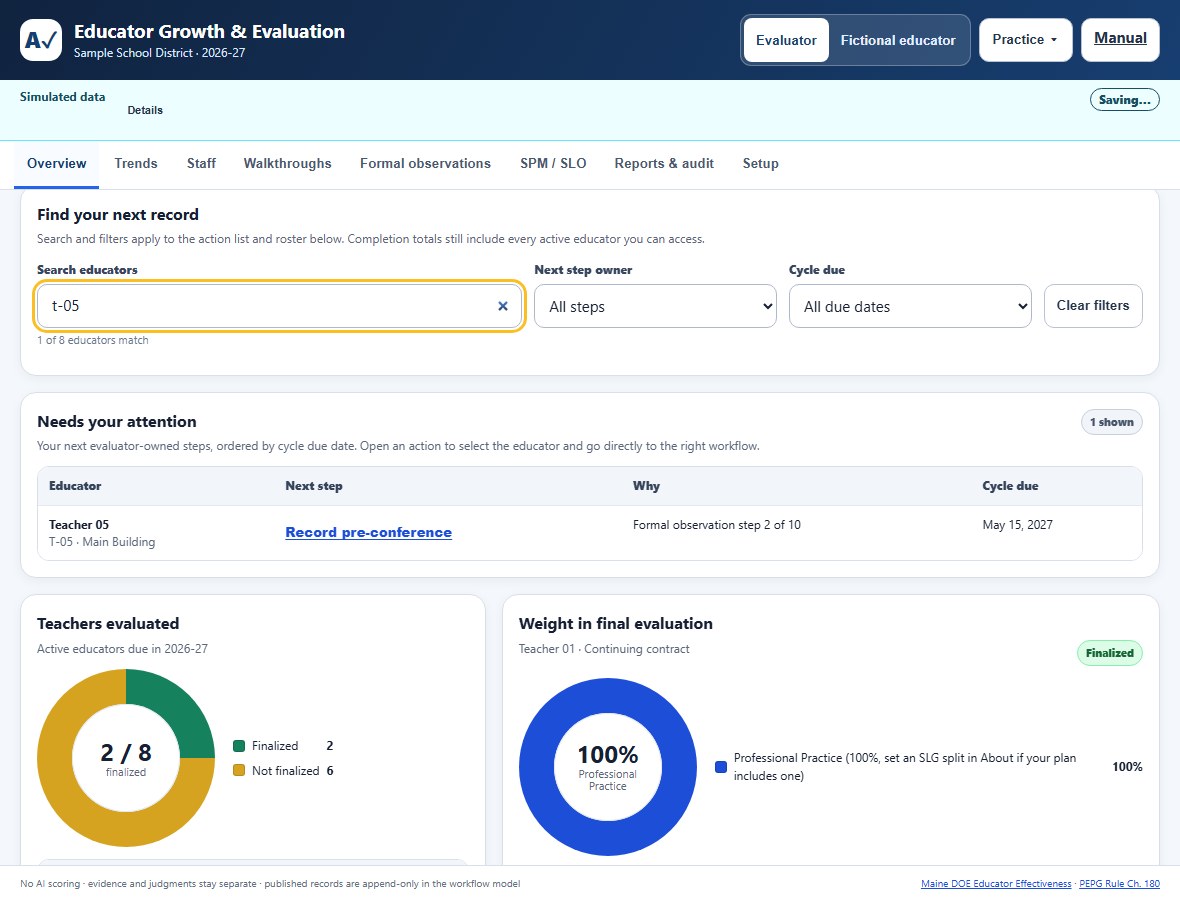Click the green Finalized status badge
Image resolution: width=1180 pixels, height=900 pixels.
point(1109,653)
